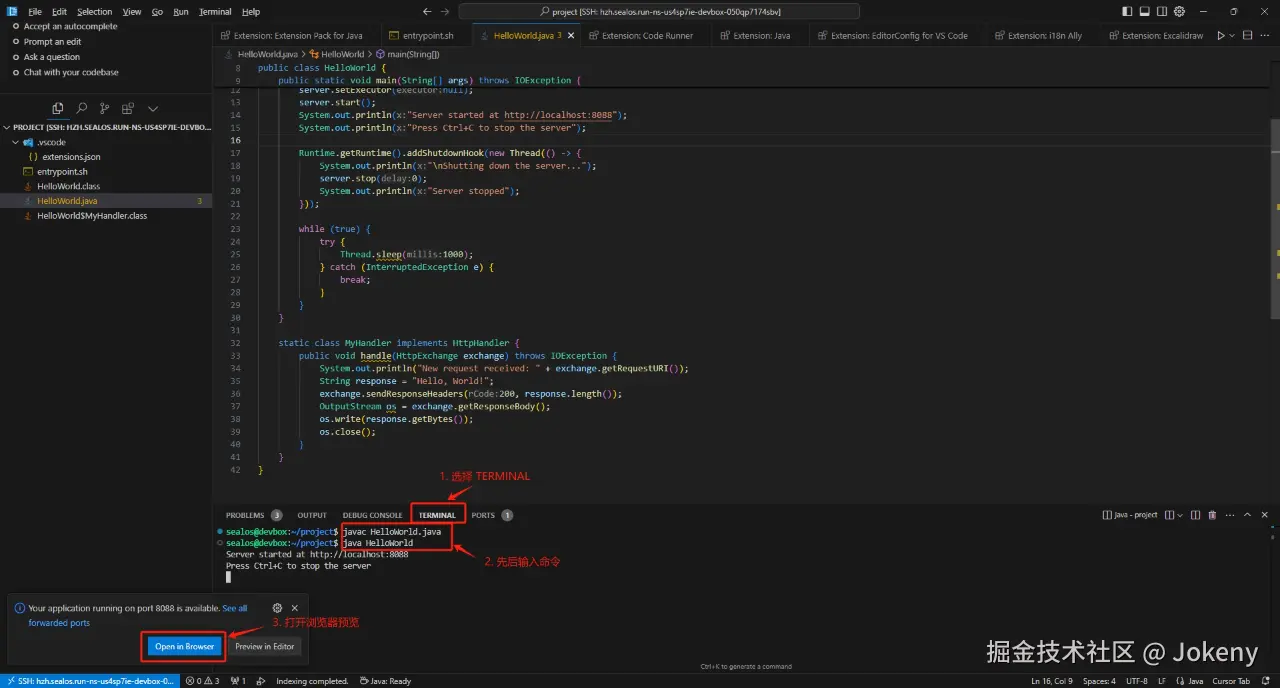Run Java file with play icon

click(1221, 35)
